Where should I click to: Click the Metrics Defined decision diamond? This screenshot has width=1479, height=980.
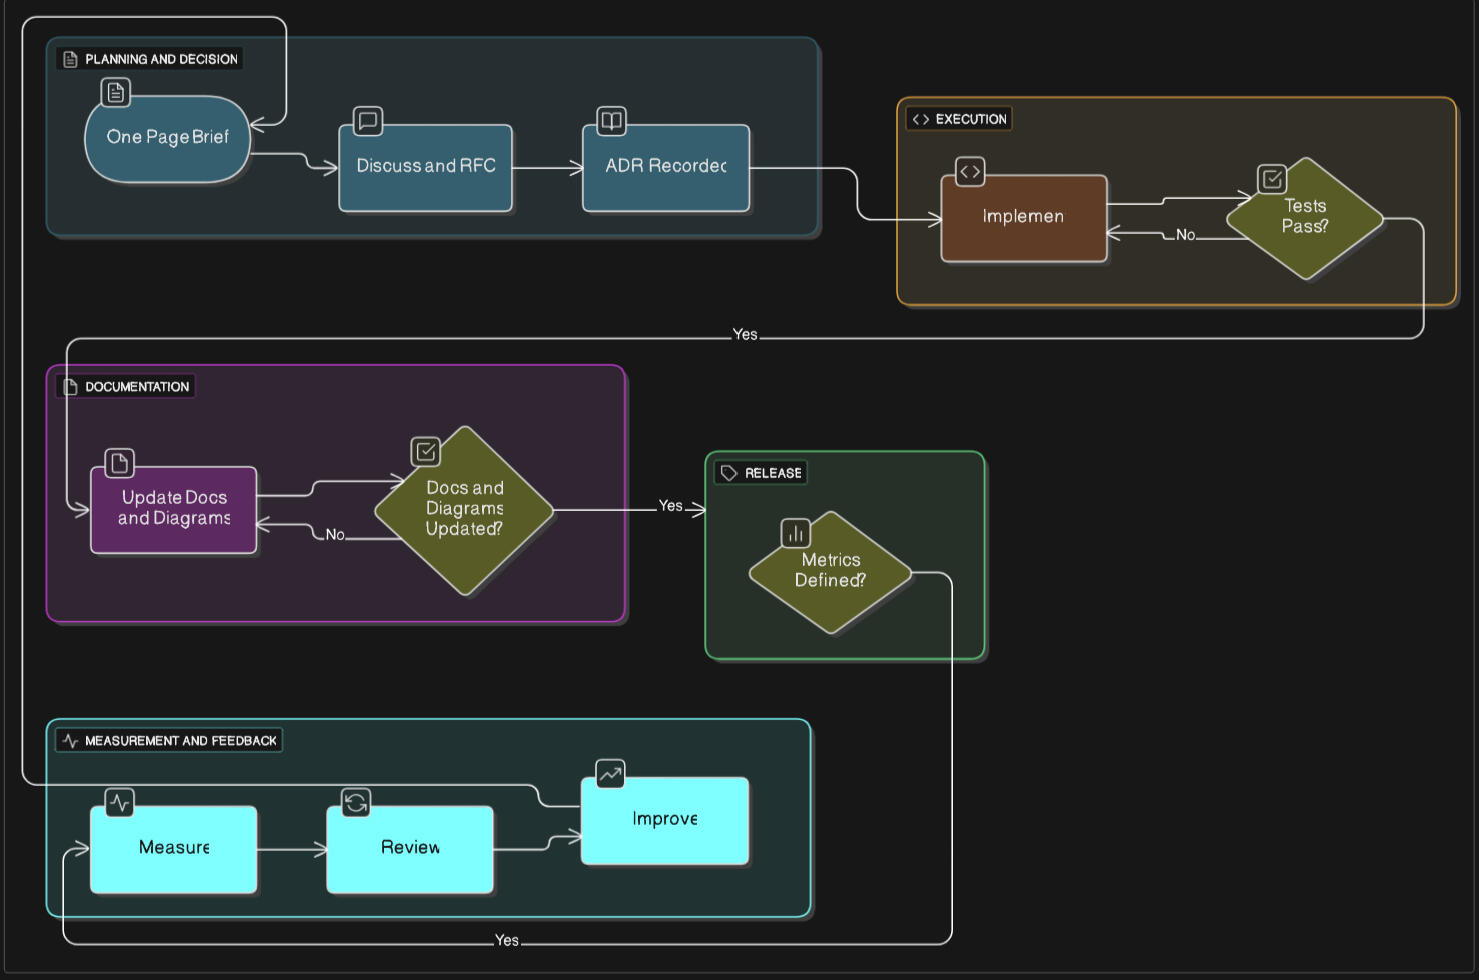click(830, 572)
